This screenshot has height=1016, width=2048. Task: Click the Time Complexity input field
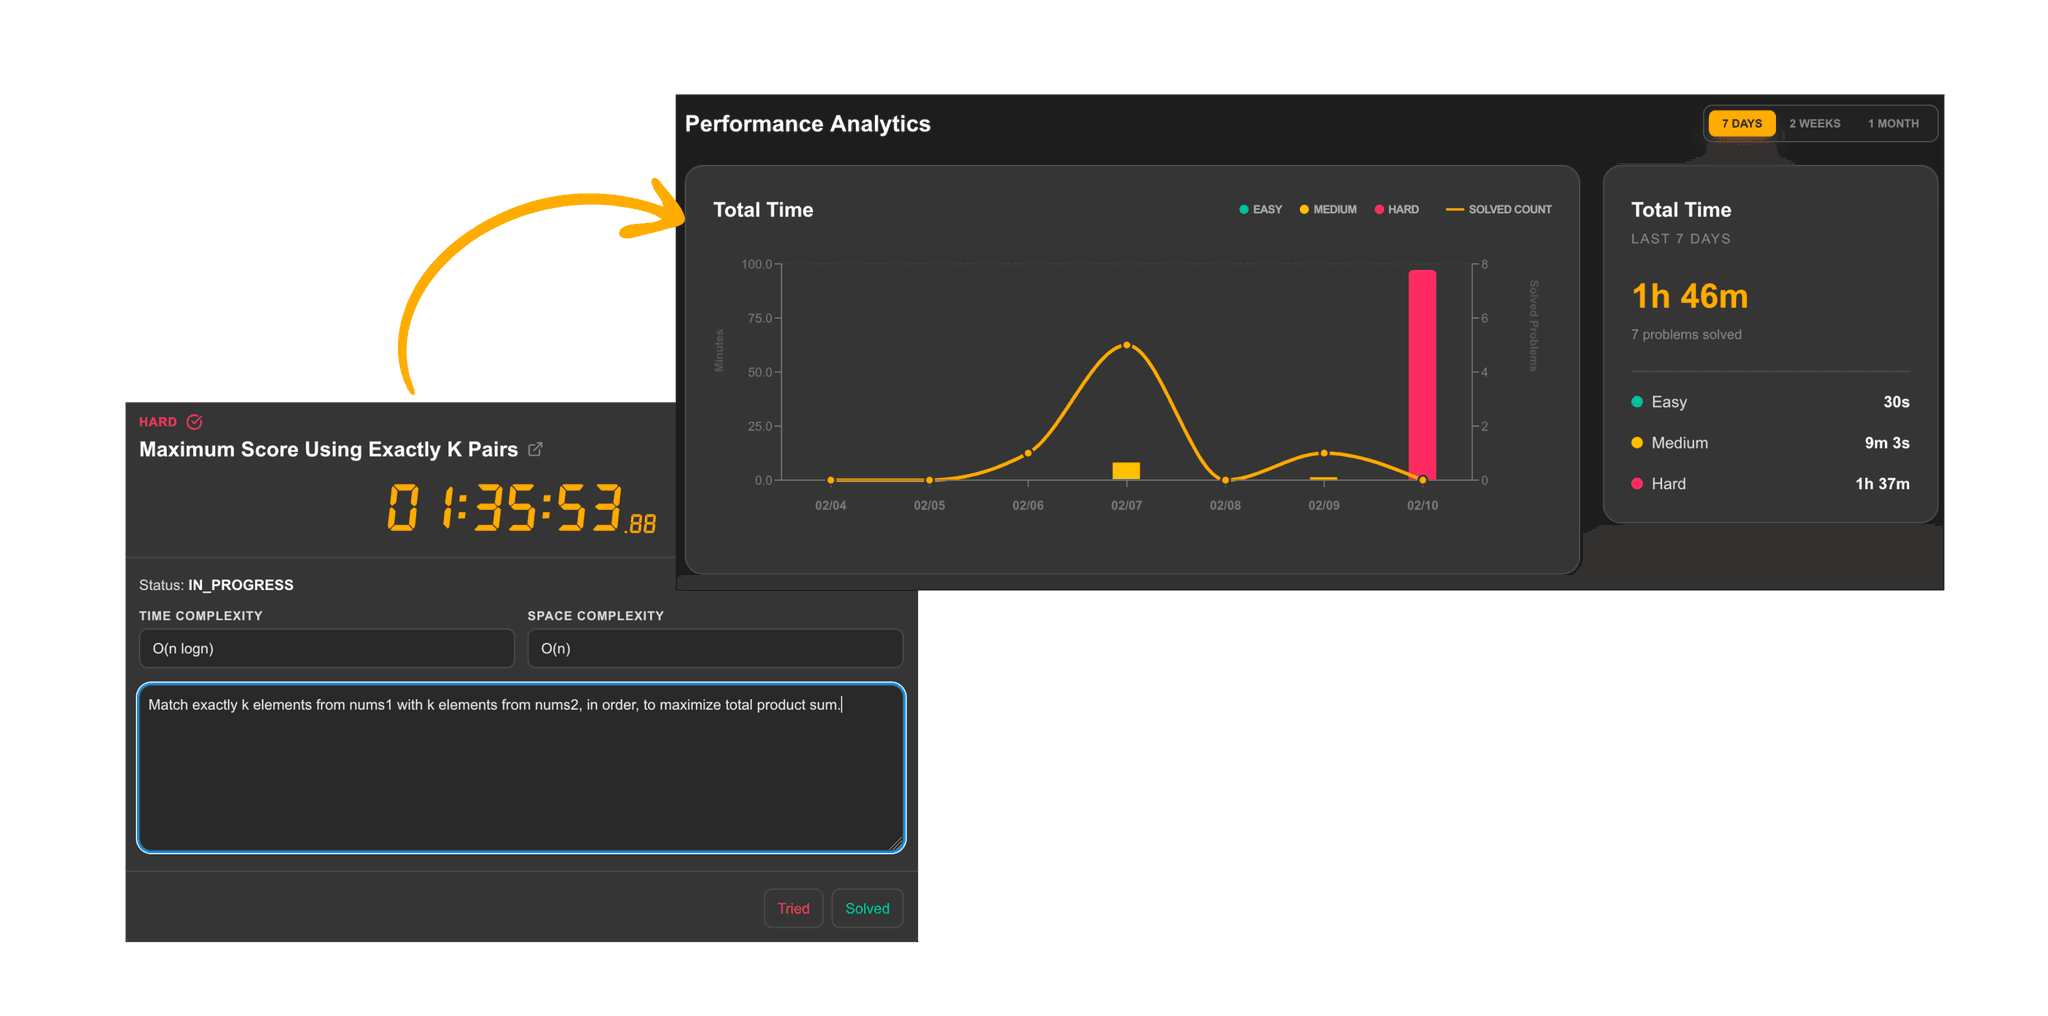(326, 648)
